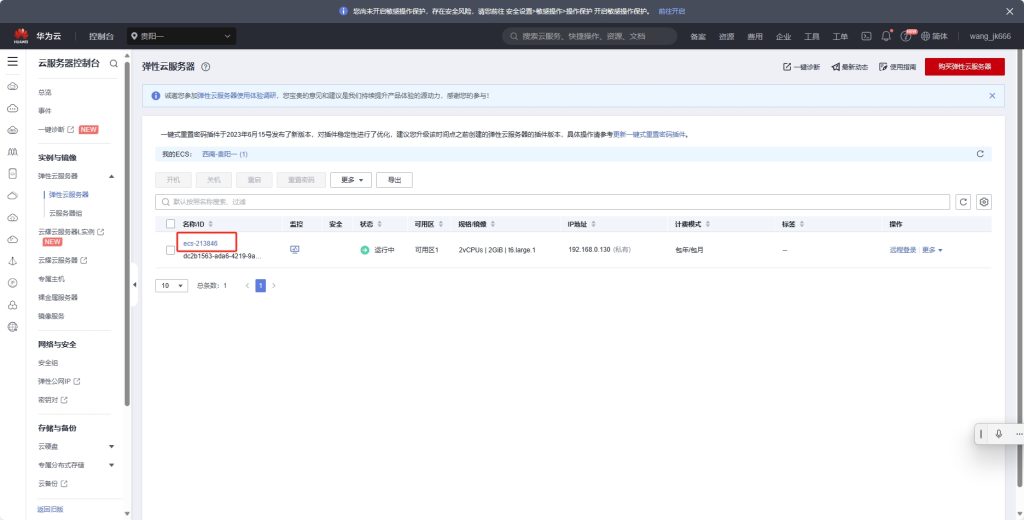Viewport: 1024px width, 520px height.
Task: Filter by 西南-贵阳一 (1) region link
Action: (x=225, y=154)
